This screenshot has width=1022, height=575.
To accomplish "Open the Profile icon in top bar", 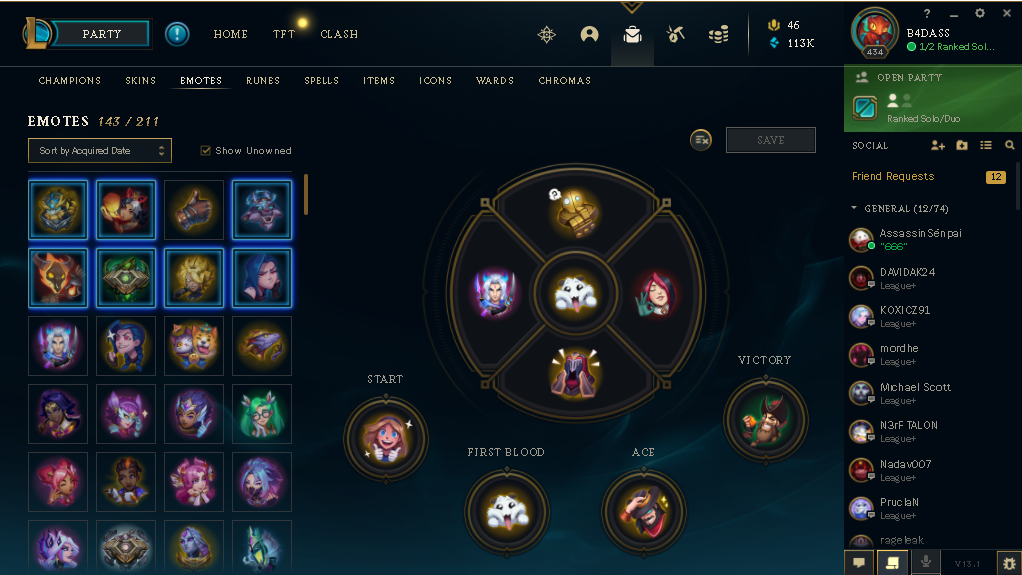I will tap(589, 34).
